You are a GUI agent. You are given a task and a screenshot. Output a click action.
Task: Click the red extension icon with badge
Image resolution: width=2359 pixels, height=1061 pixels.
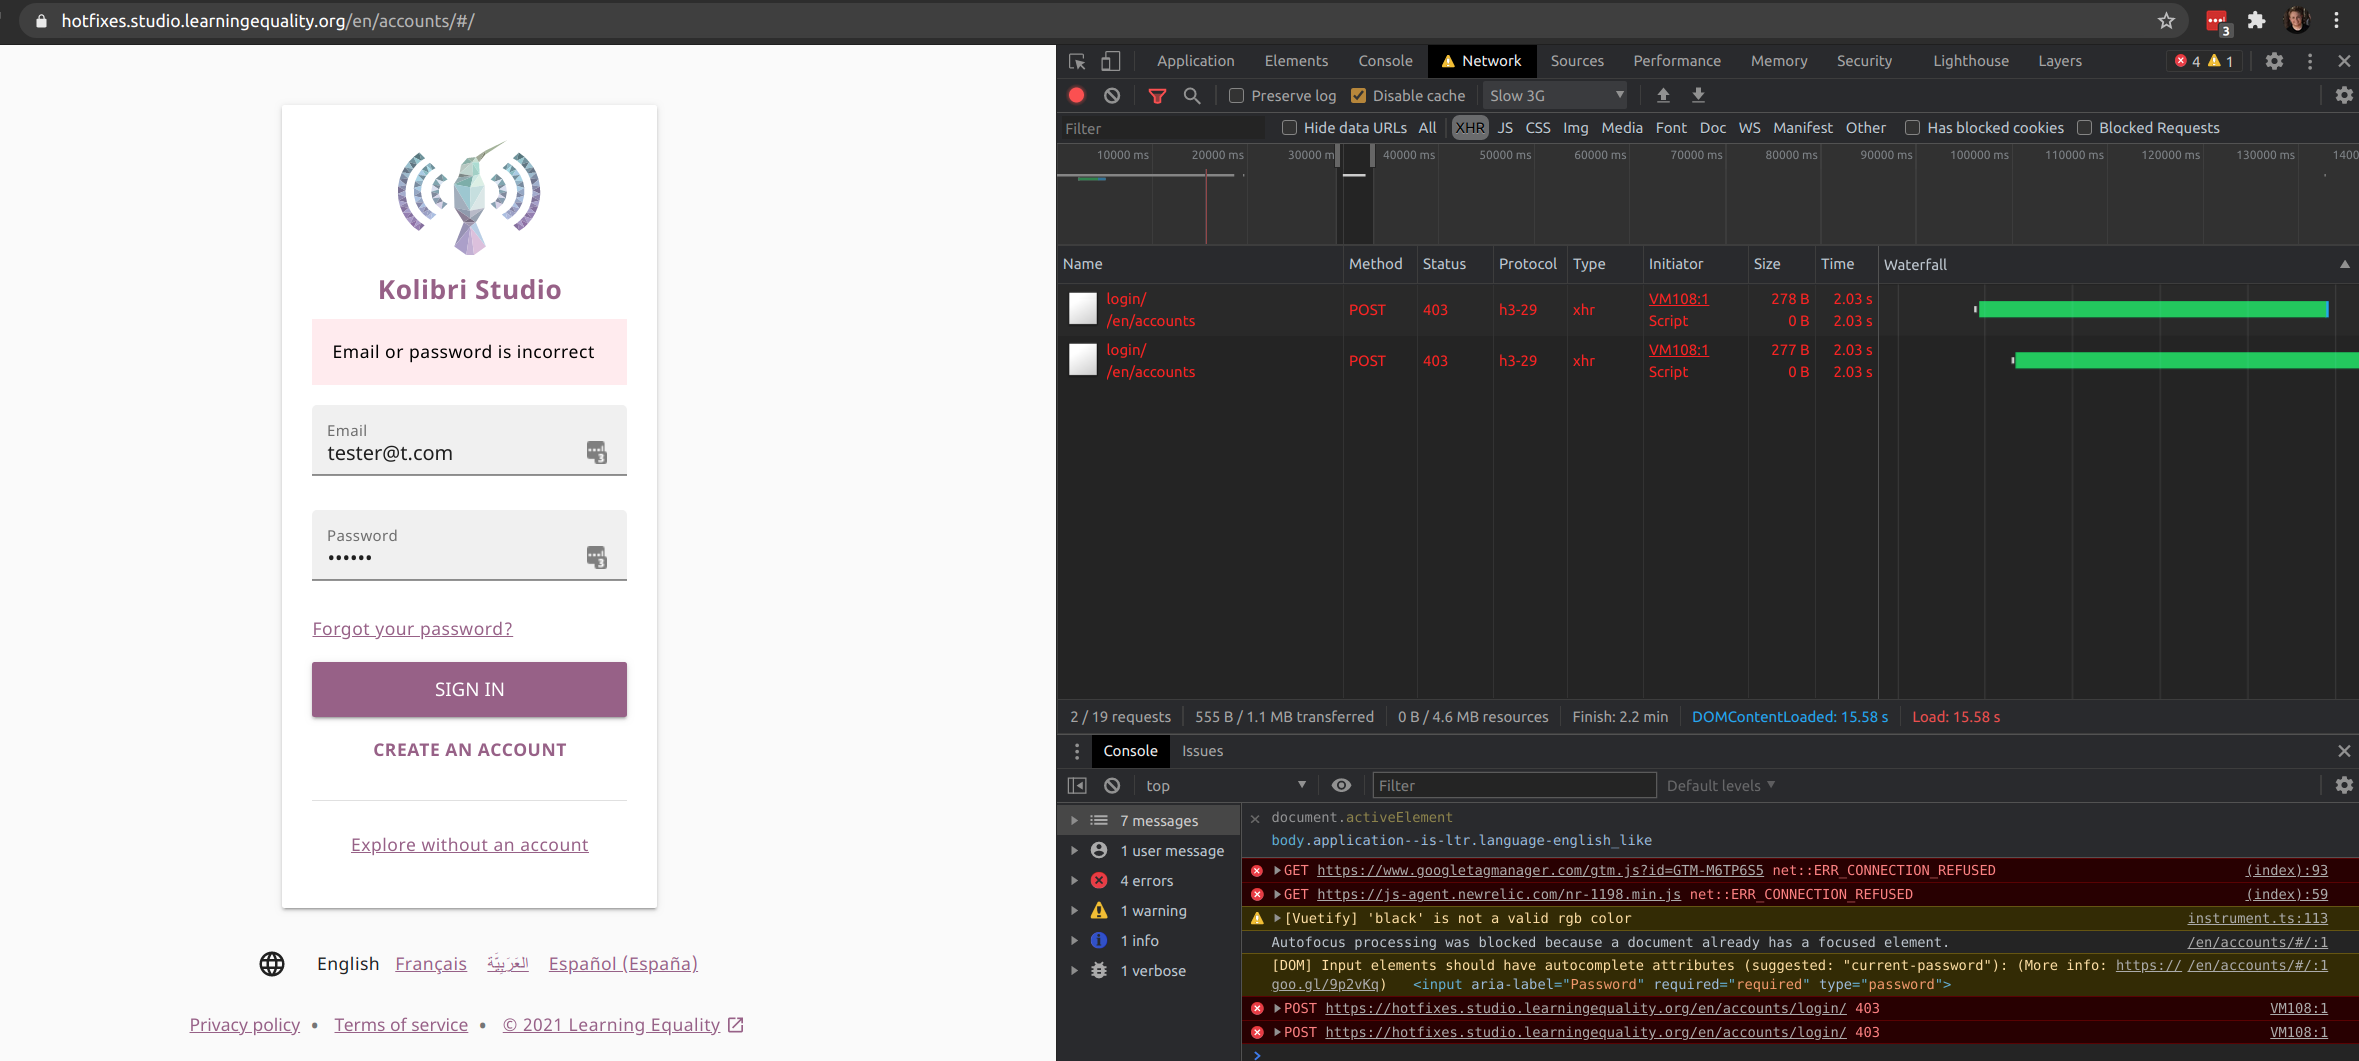tap(2217, 22)
